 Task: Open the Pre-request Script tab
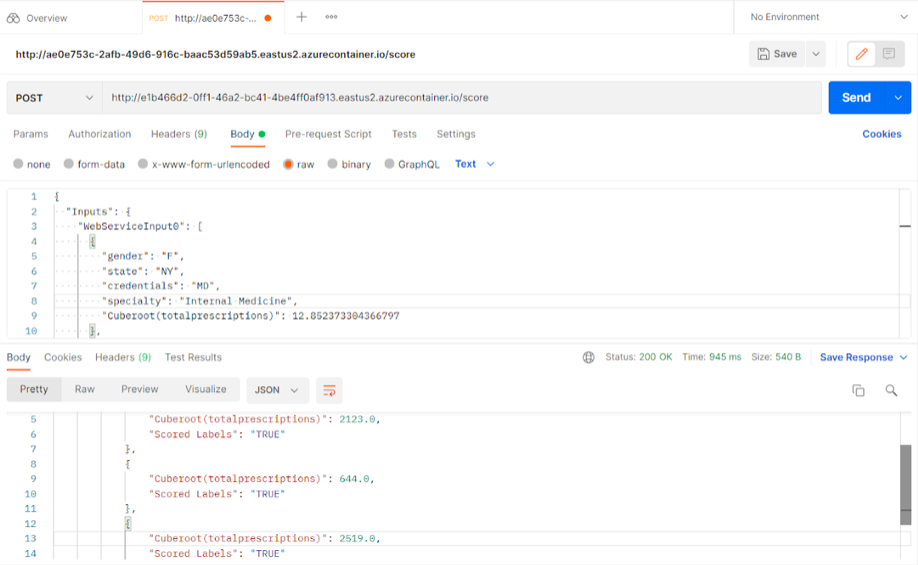click(x=328, y=134)
